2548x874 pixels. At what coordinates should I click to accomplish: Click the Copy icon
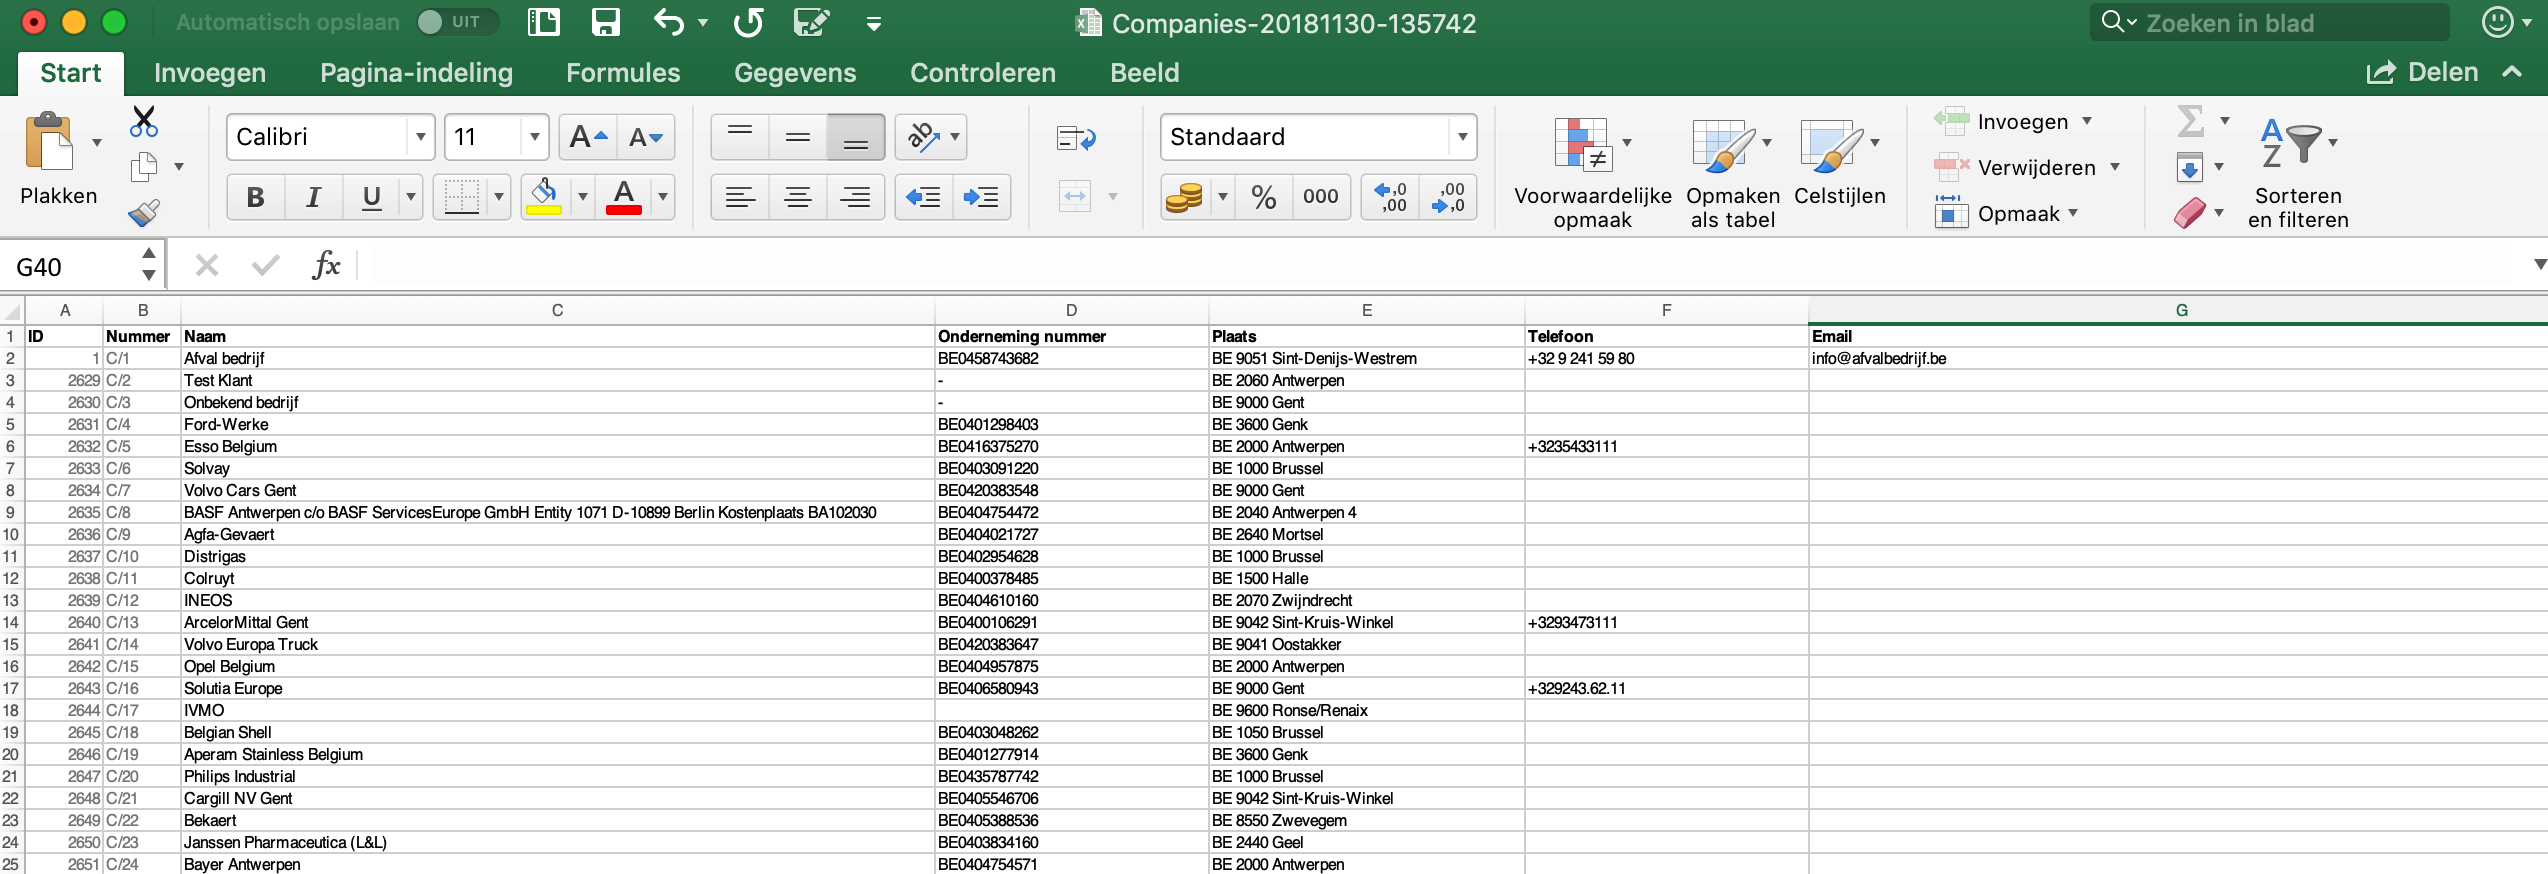144,167
